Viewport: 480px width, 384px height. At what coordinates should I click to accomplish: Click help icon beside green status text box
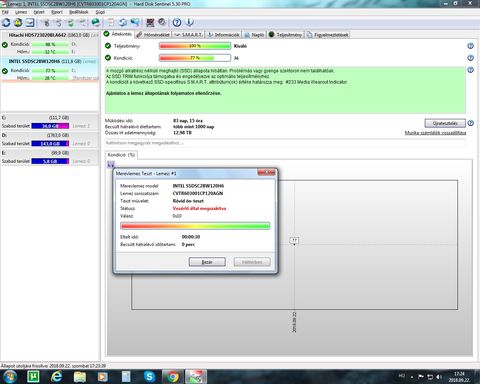pos(470,70)
